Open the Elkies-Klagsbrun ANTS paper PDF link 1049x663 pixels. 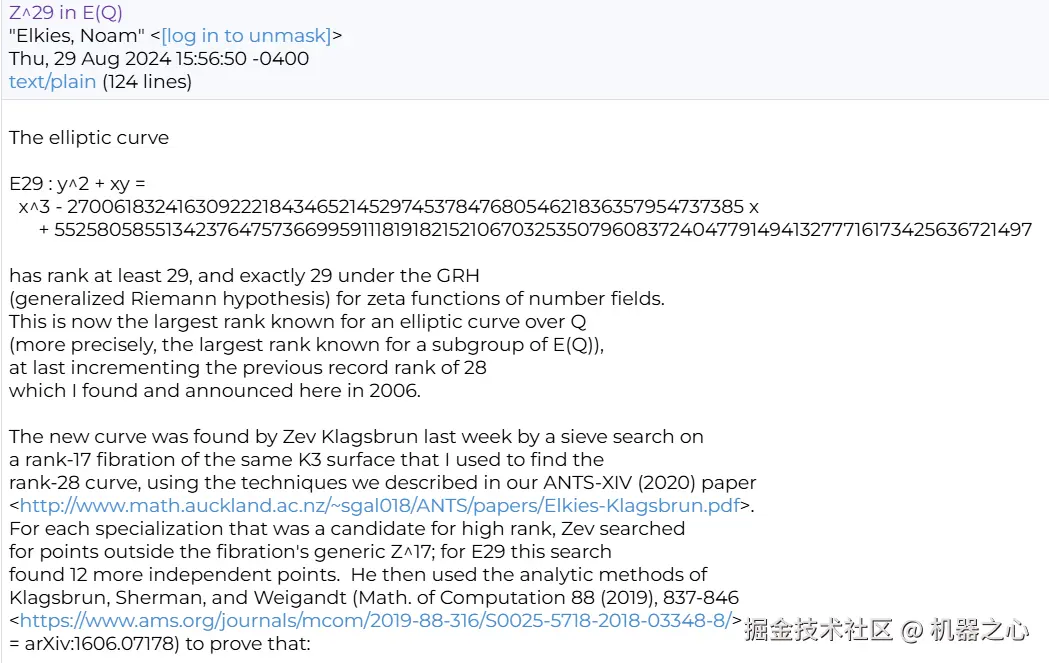tap(380, 506)
